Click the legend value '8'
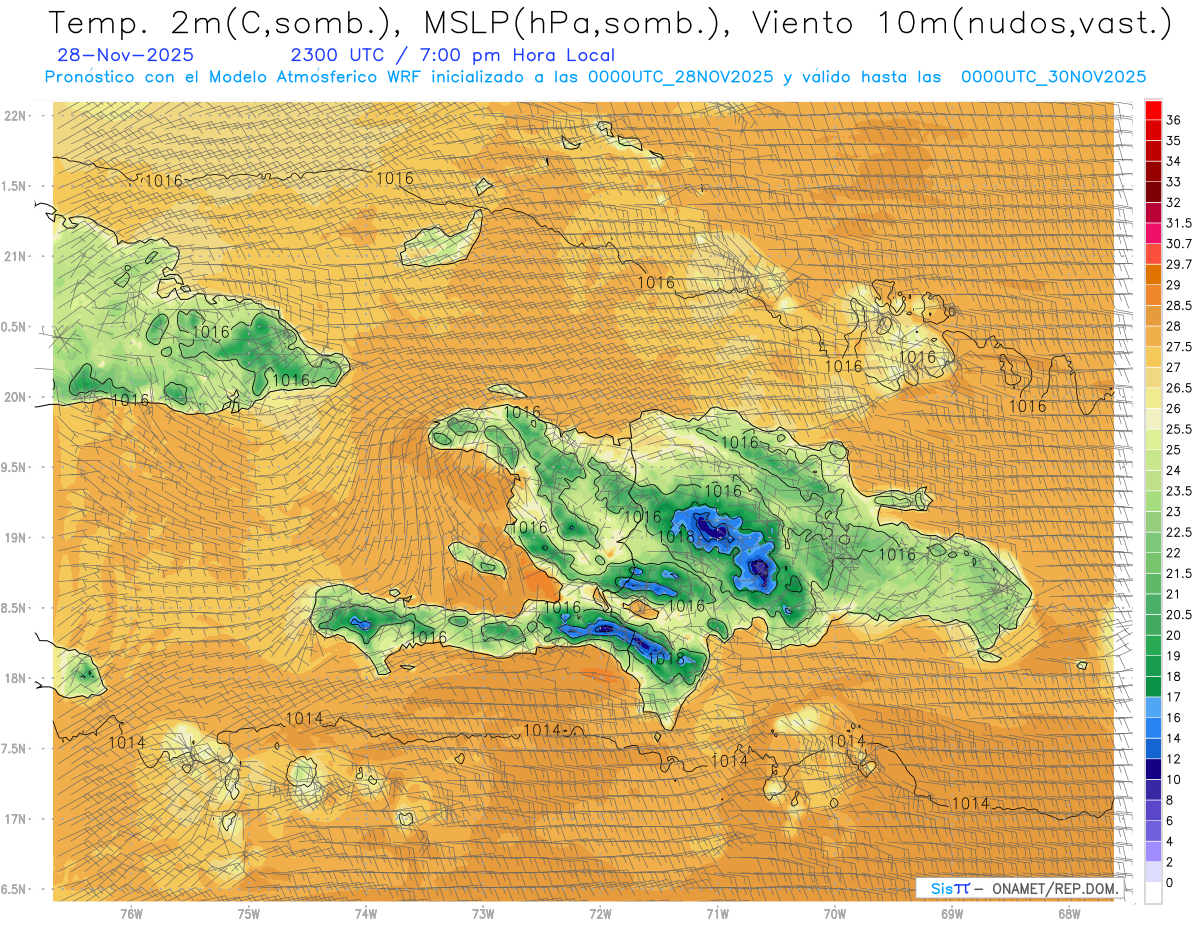 click(1170, 800)
